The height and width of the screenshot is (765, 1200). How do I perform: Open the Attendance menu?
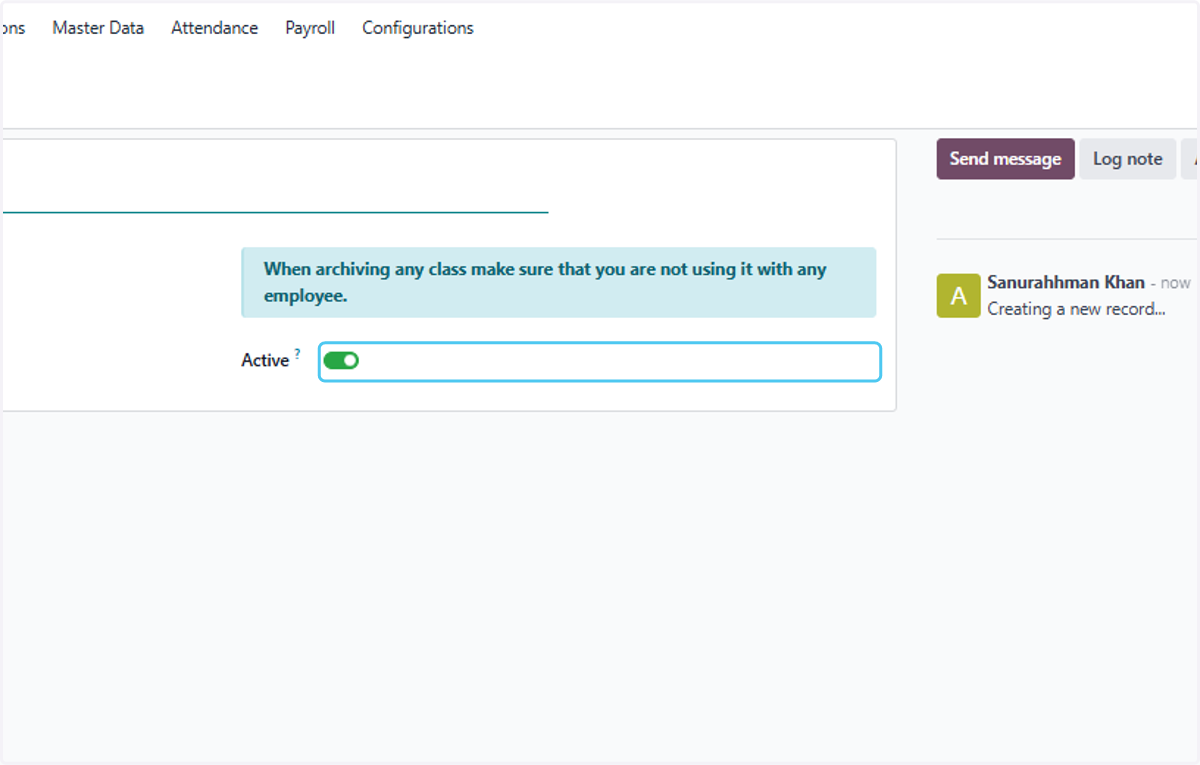pos(214,28)
